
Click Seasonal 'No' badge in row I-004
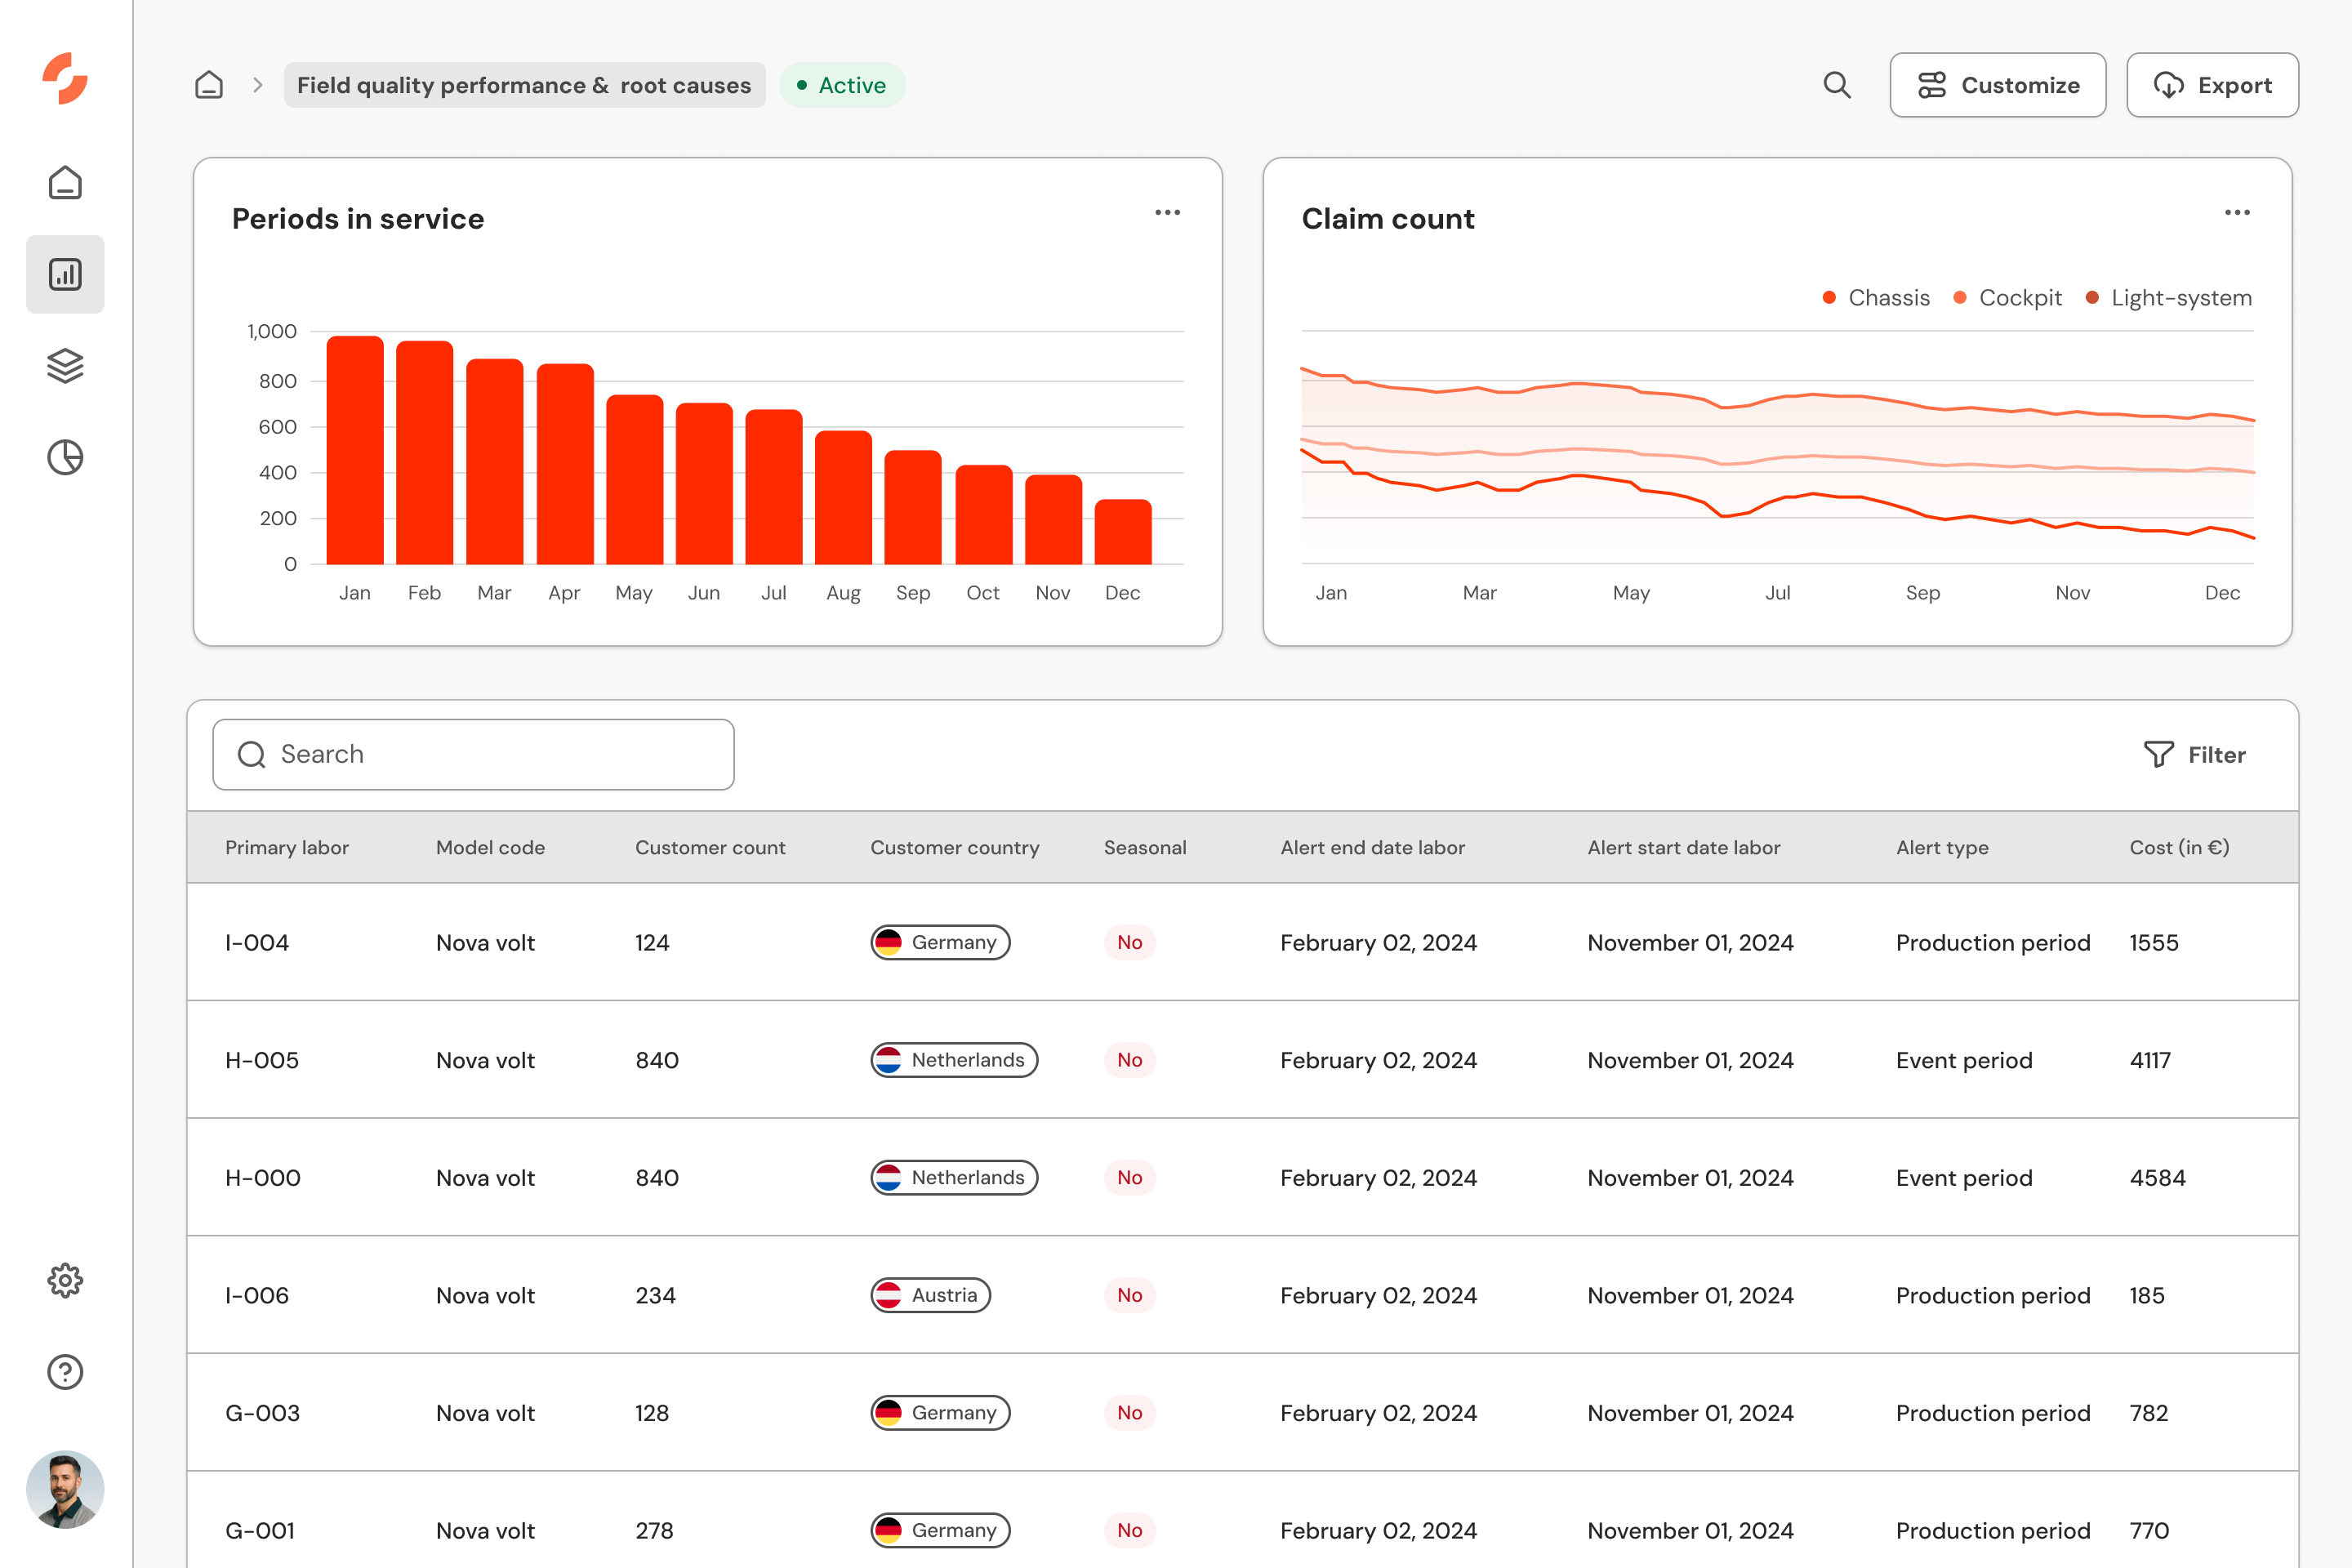pyautogui.click(x=1130, y=942)
